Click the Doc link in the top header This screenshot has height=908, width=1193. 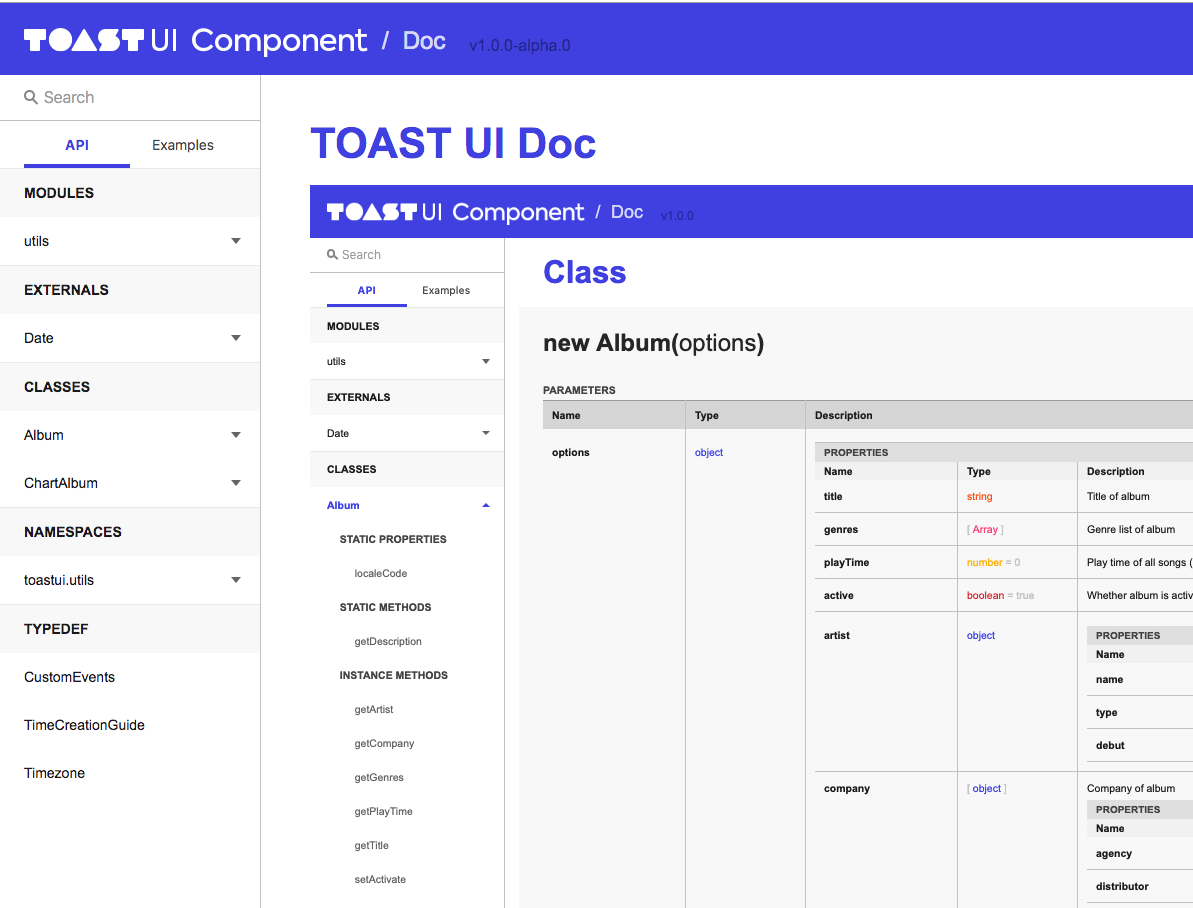point(424,41)
